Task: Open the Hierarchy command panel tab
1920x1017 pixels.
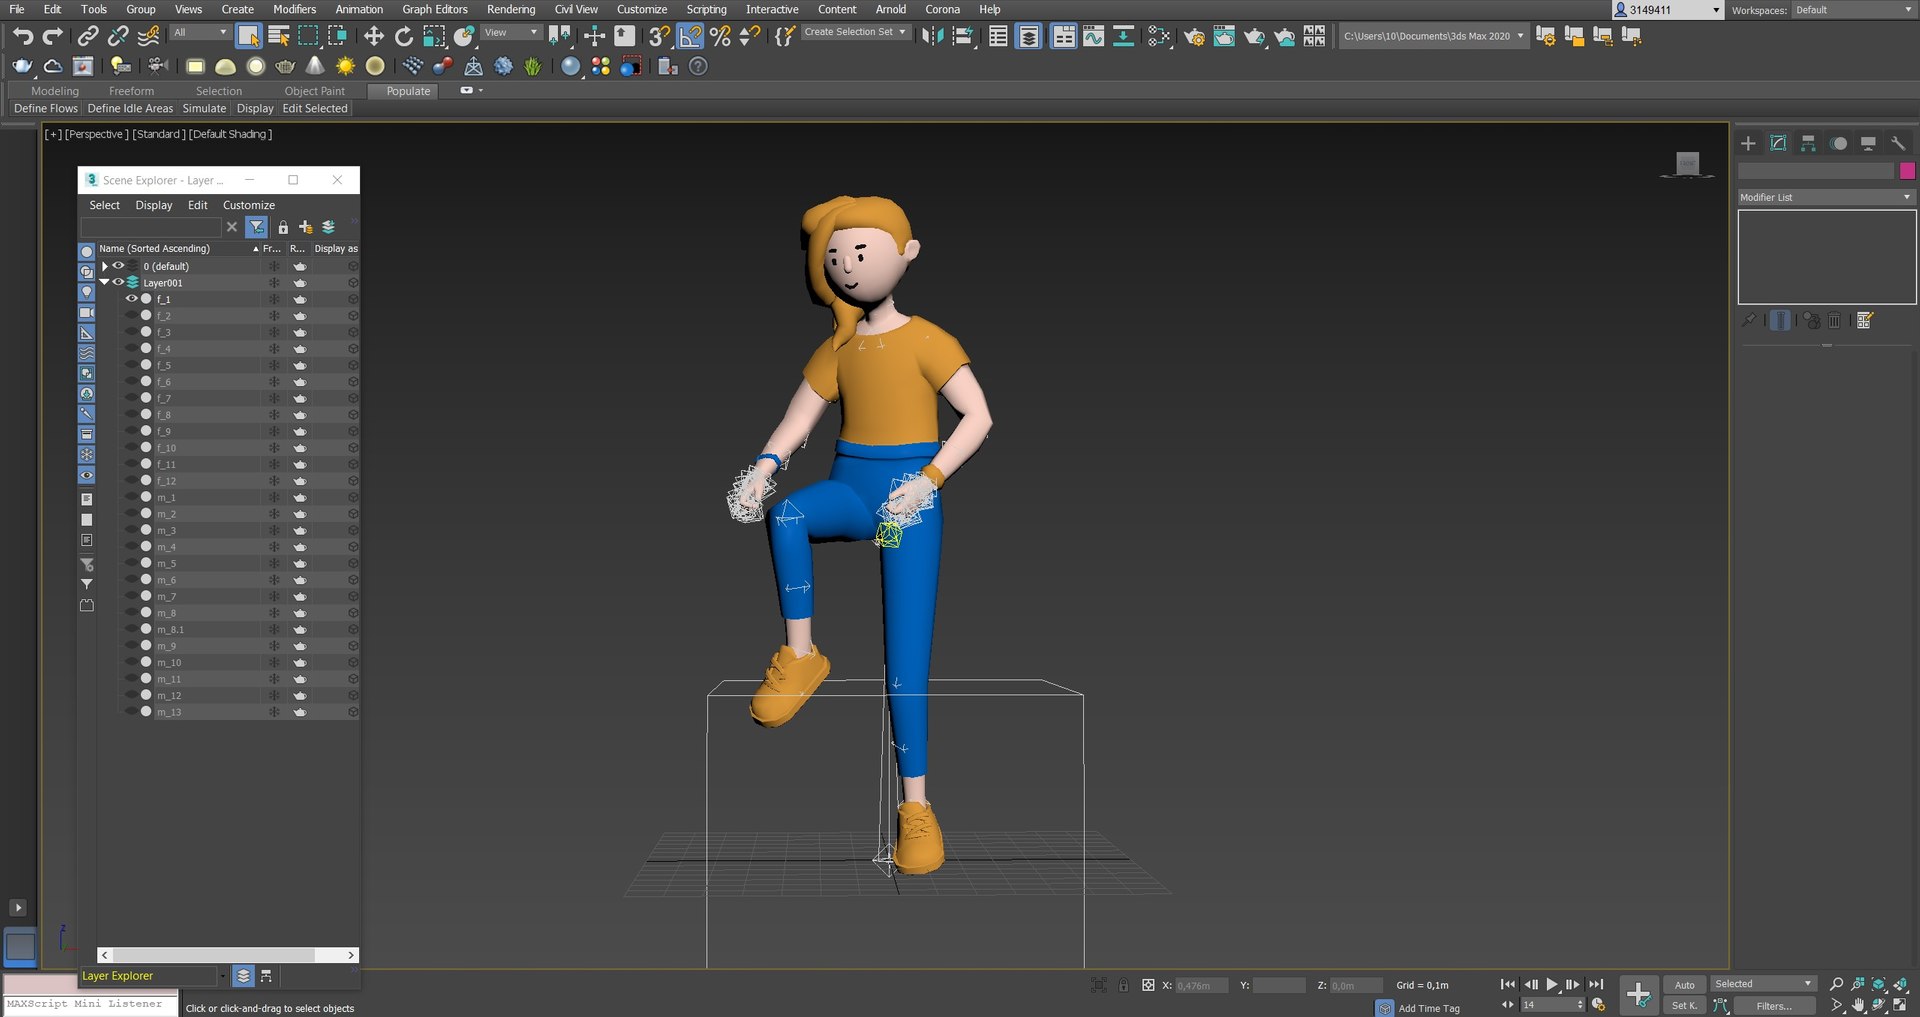Action: (1808, 143)
